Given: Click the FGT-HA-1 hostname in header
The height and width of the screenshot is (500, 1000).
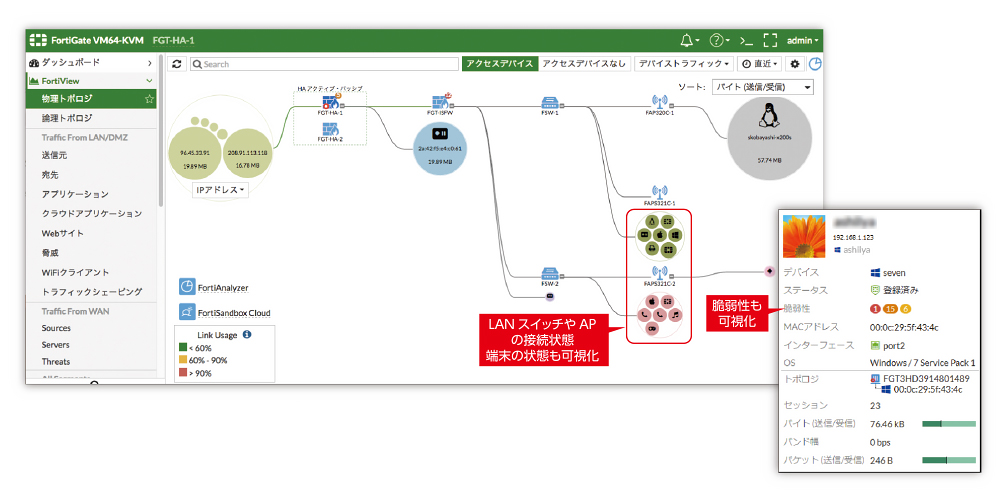Looking at the screenshot, I should (173, 40).
